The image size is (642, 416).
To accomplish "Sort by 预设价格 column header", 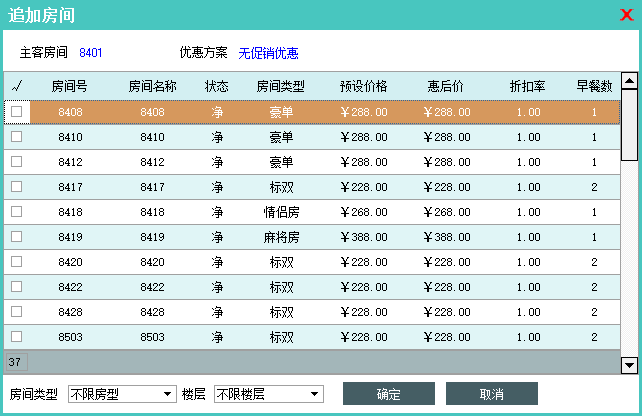I will [x=363, y=86].
